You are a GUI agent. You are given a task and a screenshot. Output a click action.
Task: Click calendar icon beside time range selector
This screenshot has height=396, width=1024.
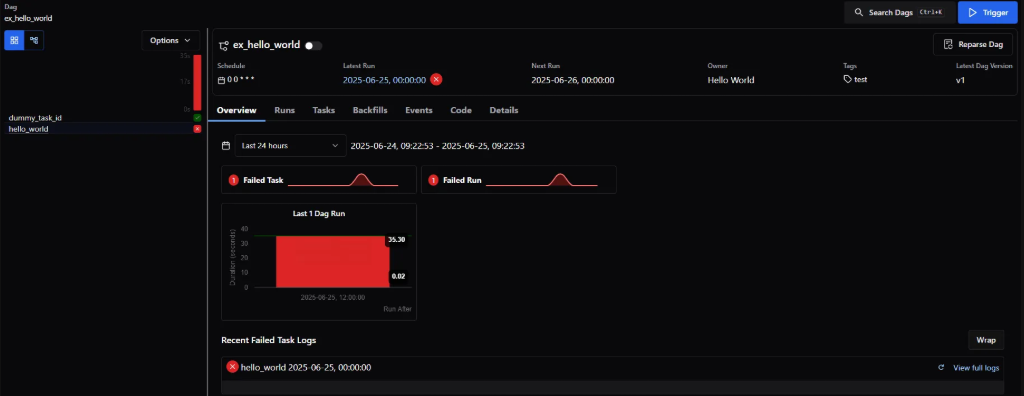(x=226, y=146)
